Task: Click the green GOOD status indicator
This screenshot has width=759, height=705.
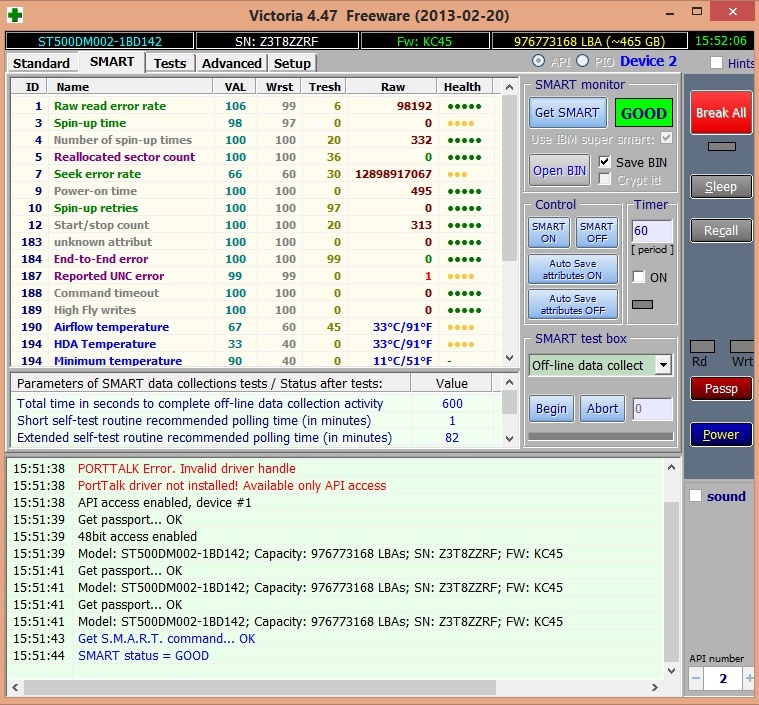Action: [643, 113]
